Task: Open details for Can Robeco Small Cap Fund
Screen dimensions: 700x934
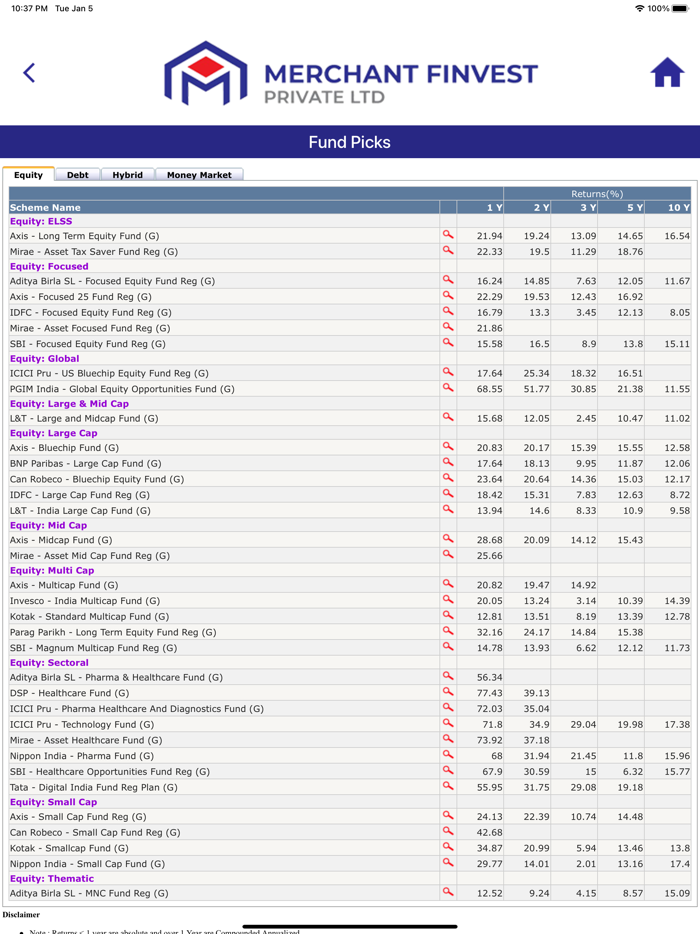Action: tap(448, 831)
